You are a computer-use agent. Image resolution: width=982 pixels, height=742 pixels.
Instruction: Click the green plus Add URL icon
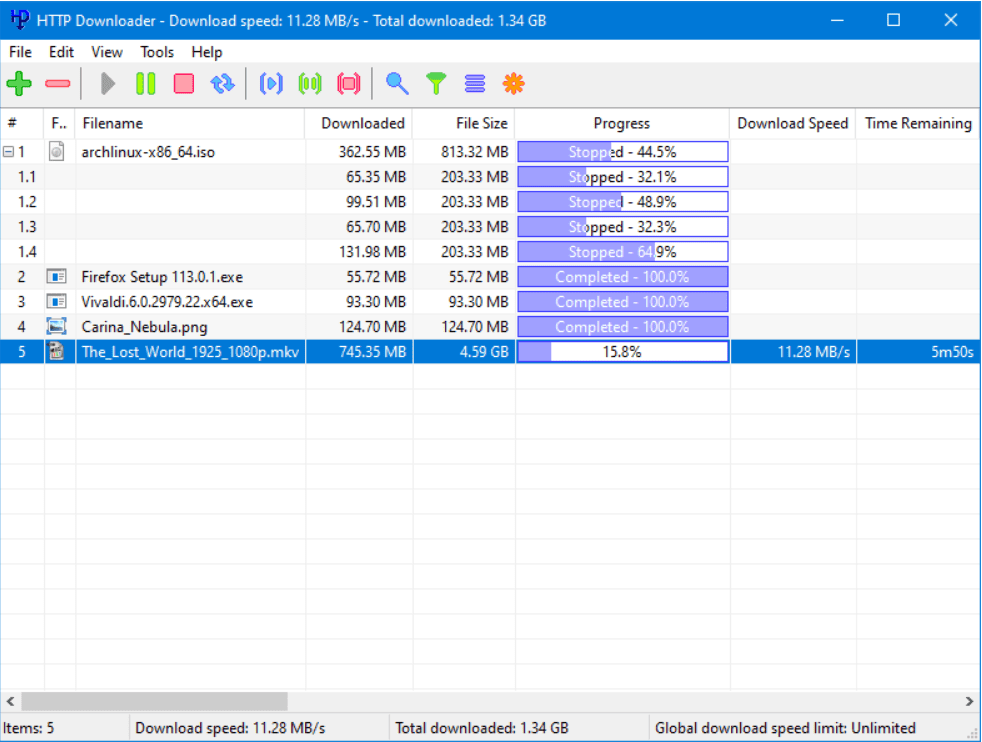click(x=19, y=83)
